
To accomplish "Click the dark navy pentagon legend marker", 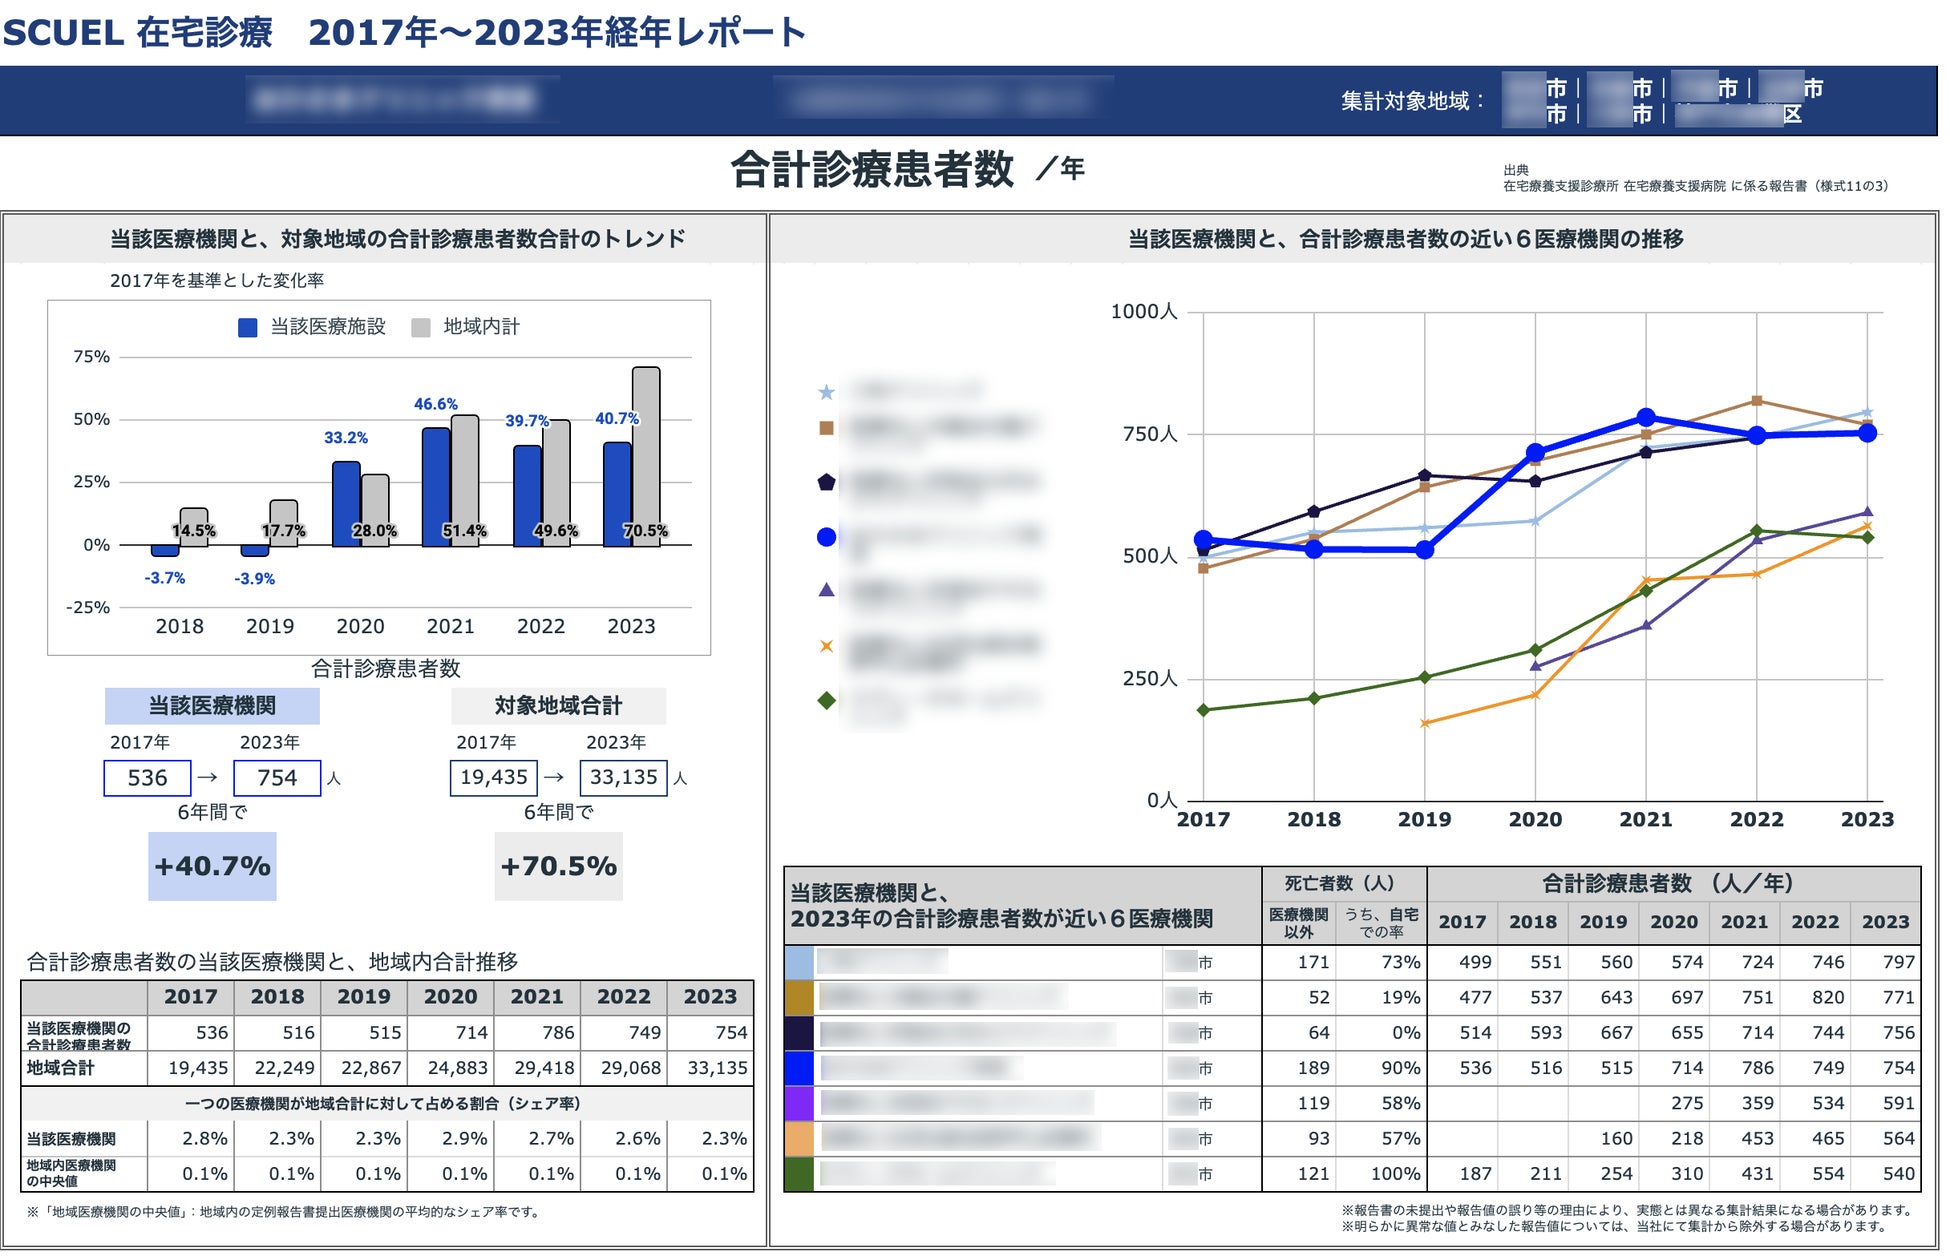I will click(x=826, y=482).
